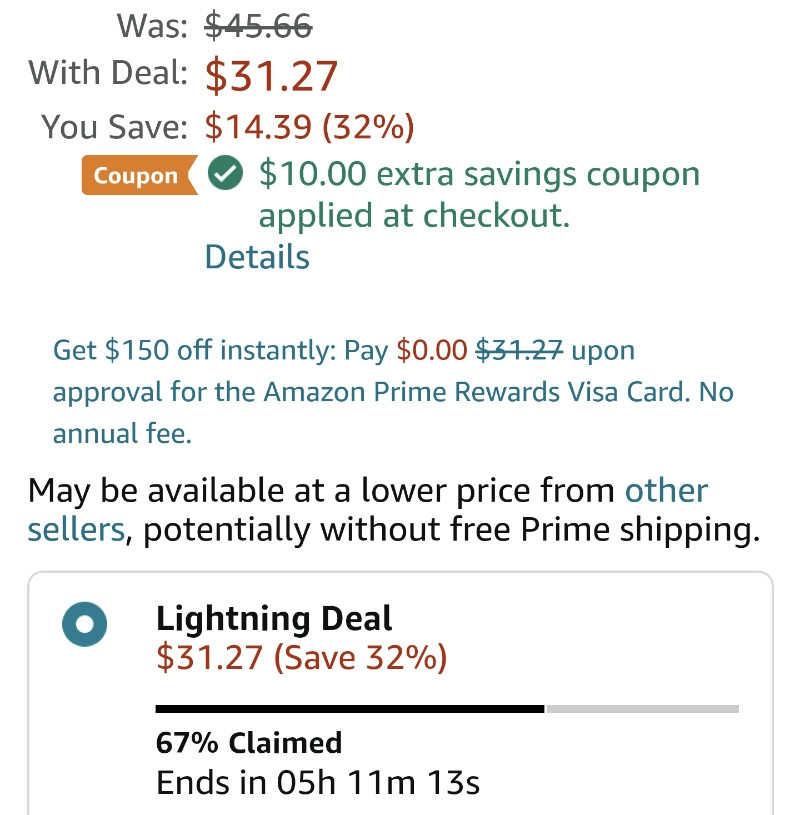Click the '$14.39 (32%)' savings amount

click(309, 126)
